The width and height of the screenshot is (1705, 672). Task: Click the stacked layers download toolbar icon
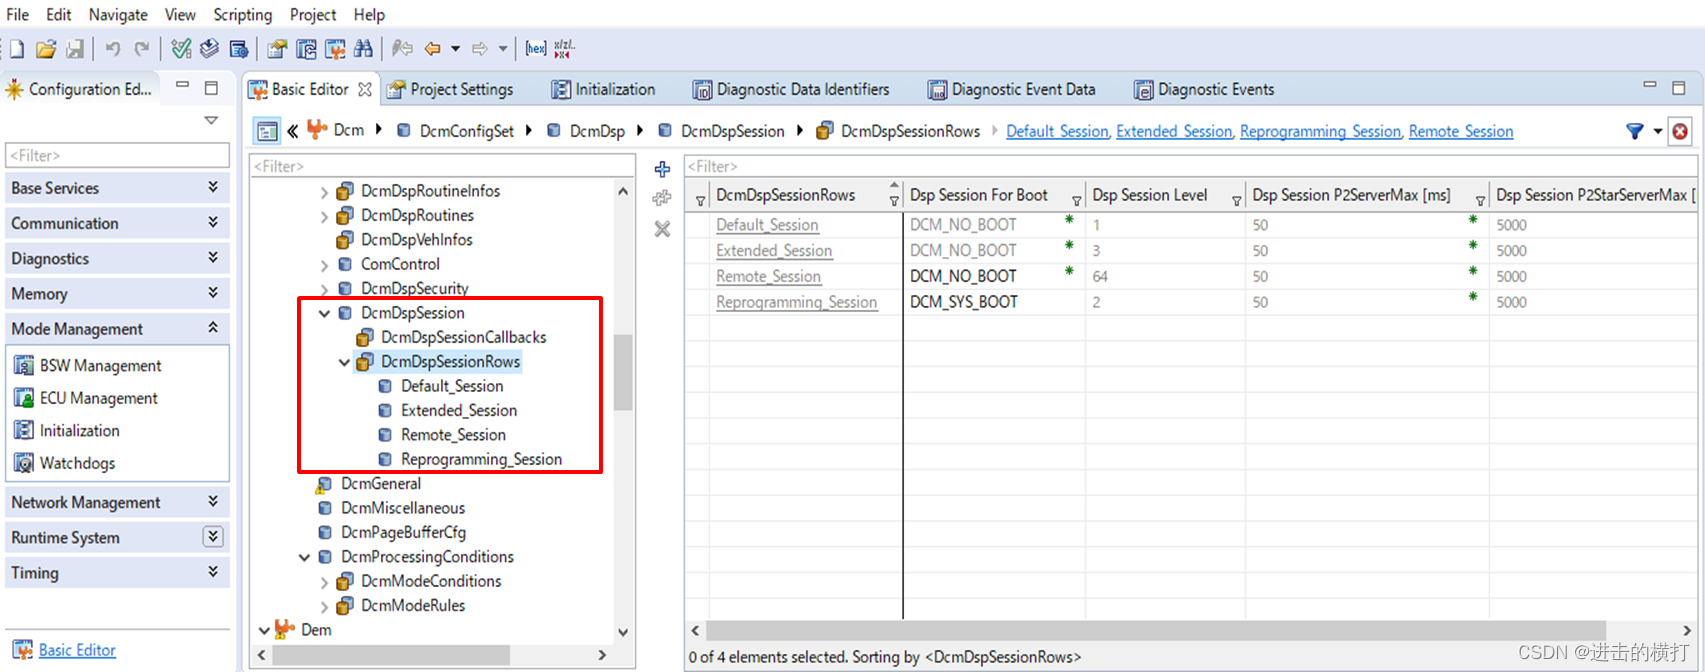(209, 49)
